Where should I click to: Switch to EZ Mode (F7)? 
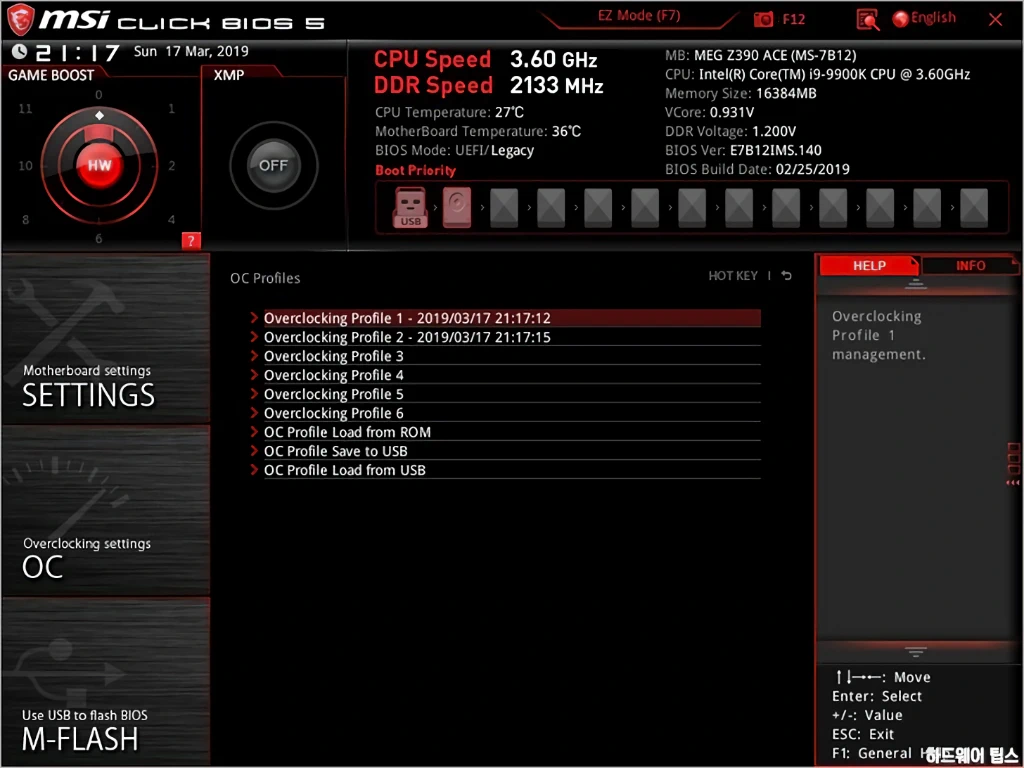pos(639,16)
